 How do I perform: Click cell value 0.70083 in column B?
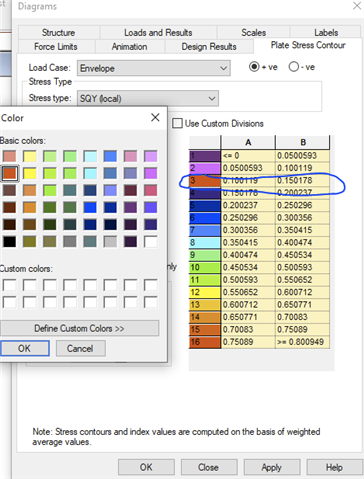click(303, 317)
